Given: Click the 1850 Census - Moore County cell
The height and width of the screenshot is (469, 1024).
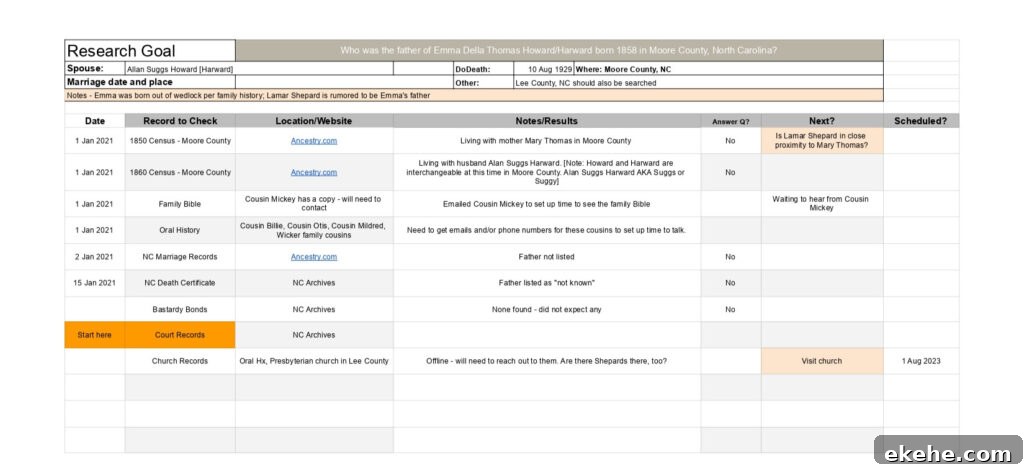Looking at the screenshot, I should pyautogui.click(x=180, y=140).
